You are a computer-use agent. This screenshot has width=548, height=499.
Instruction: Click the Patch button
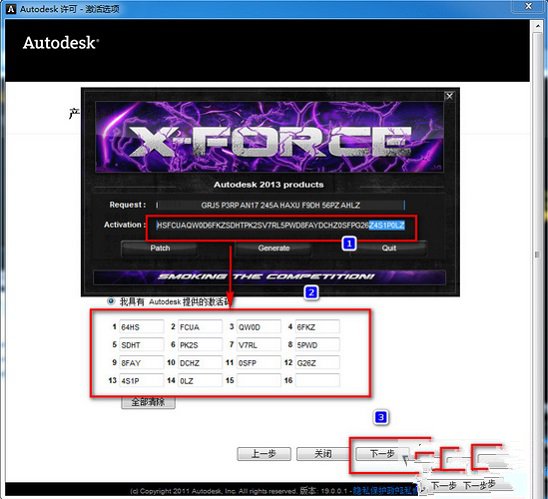pyautogui.click(x=160, y=248)
